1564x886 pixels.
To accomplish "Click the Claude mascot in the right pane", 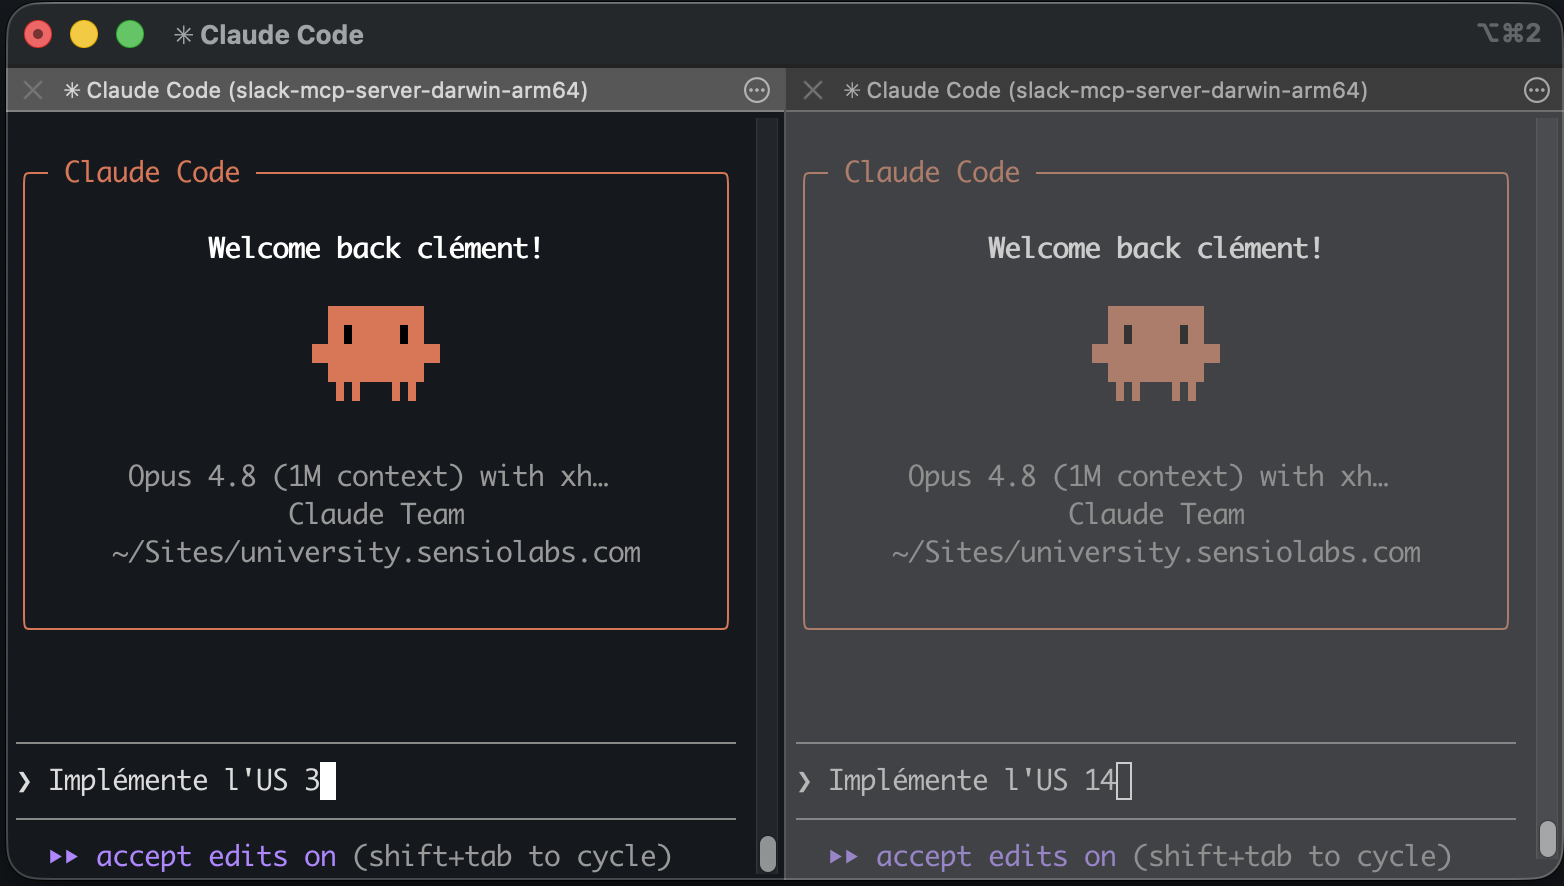I will pos(1156,353).
